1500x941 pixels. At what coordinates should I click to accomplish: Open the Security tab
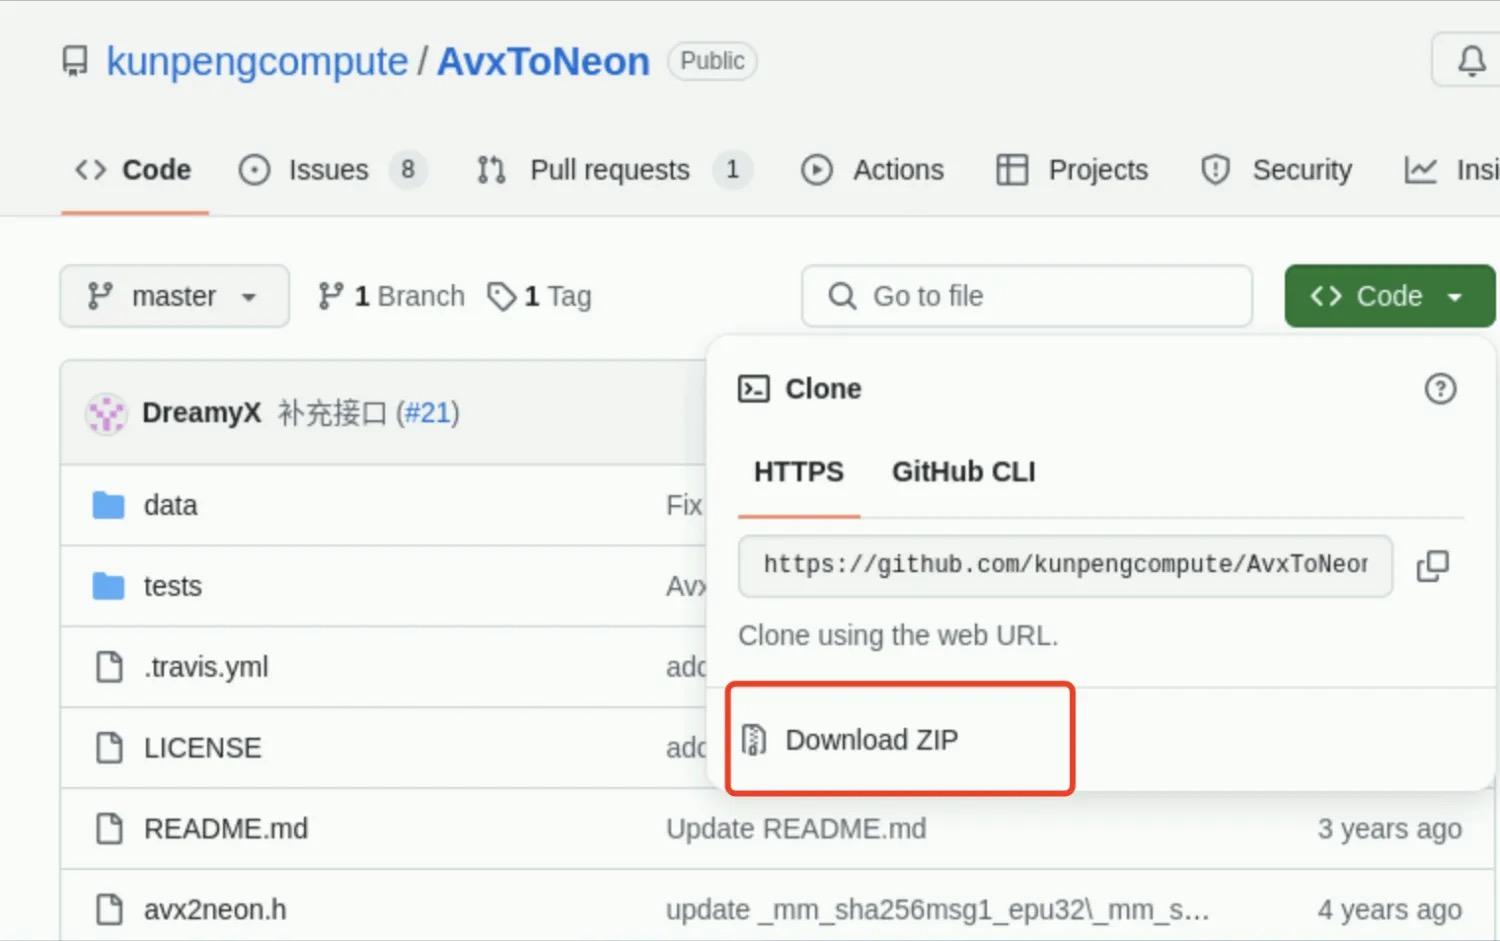tap(1276, 170)
